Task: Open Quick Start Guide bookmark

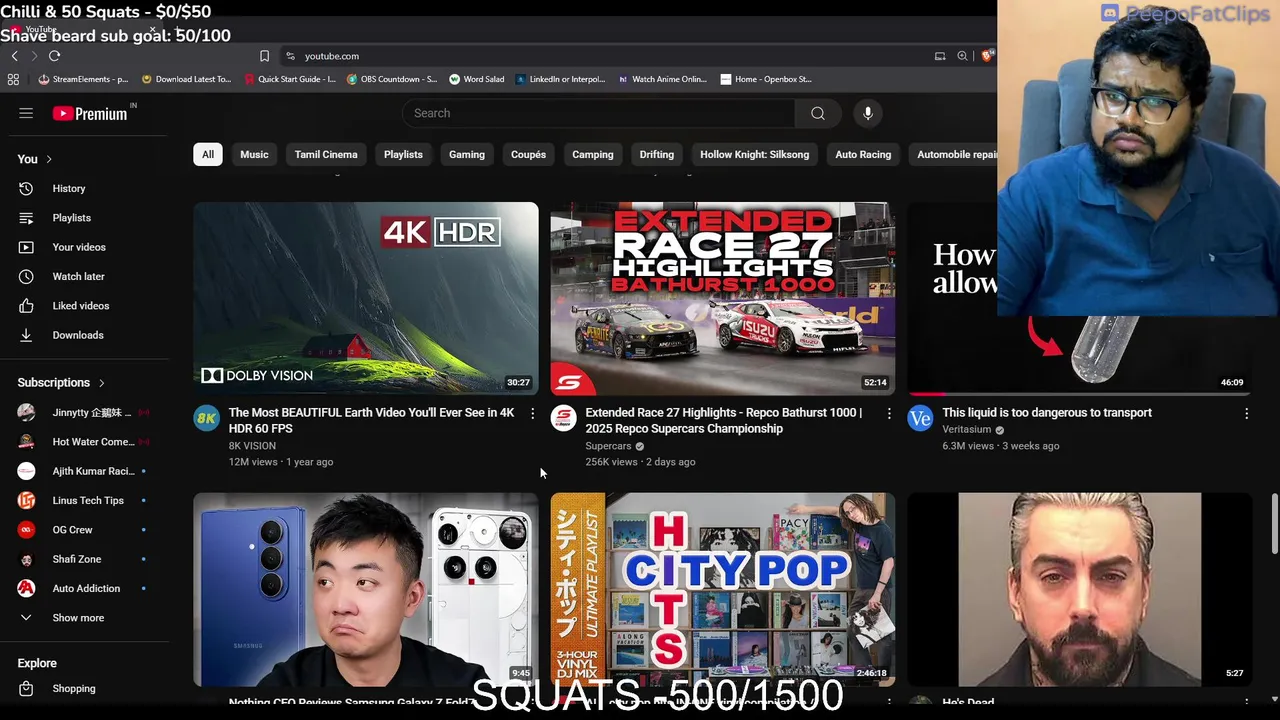Action: click(x=290, y=79)
